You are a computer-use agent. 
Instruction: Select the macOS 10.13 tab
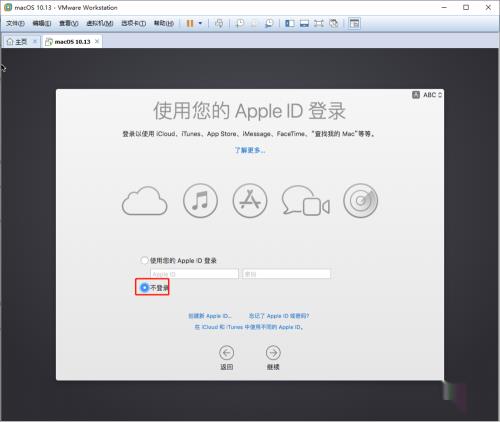(x=72, y=42)
